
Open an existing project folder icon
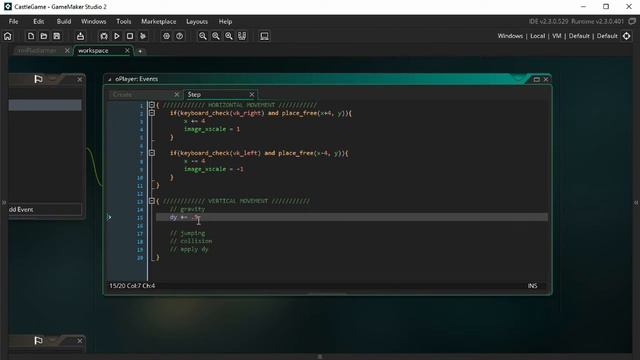tap(44, 36)
